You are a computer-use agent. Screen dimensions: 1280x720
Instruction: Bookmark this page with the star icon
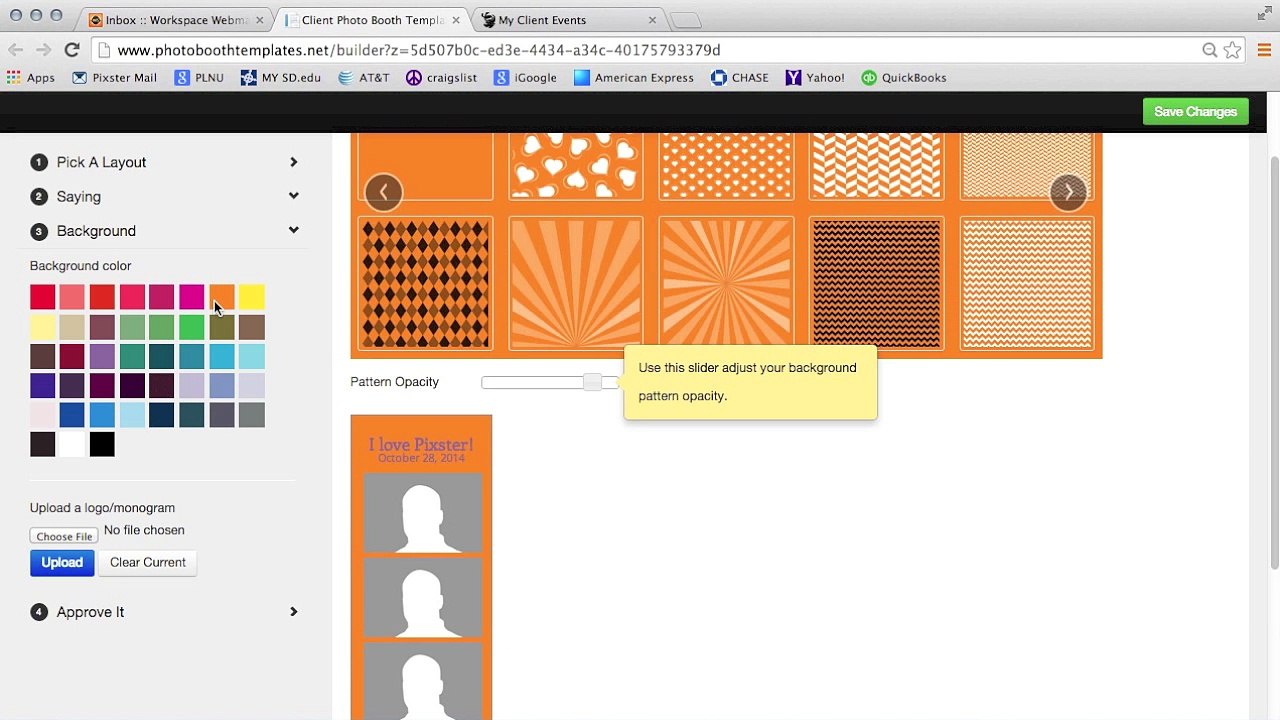tap(1233, 50)
